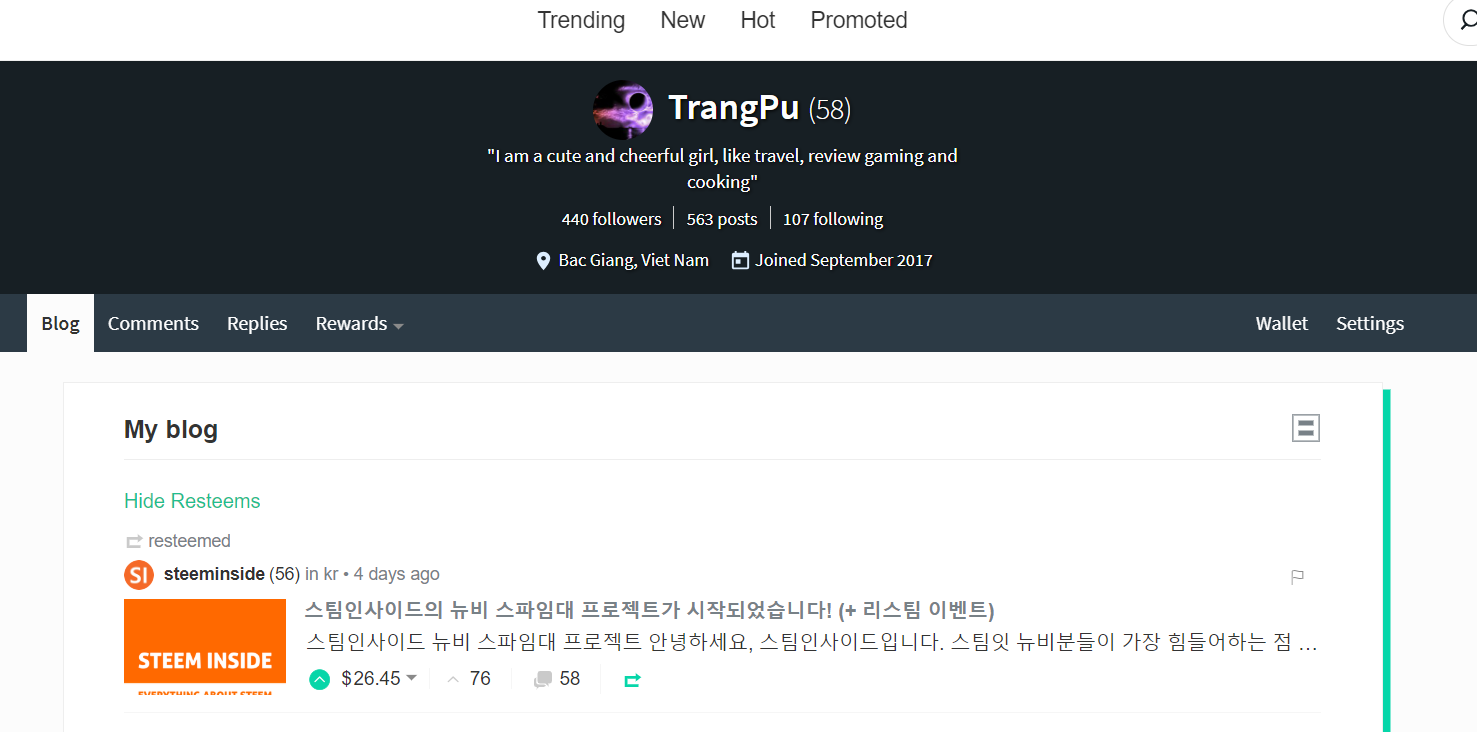Open the Rewards dropdown menu

(359, 324)
